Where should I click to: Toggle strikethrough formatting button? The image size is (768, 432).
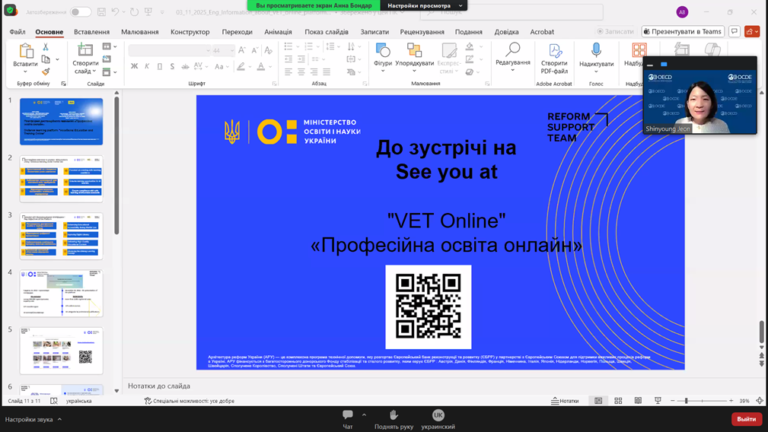(185, 66)
